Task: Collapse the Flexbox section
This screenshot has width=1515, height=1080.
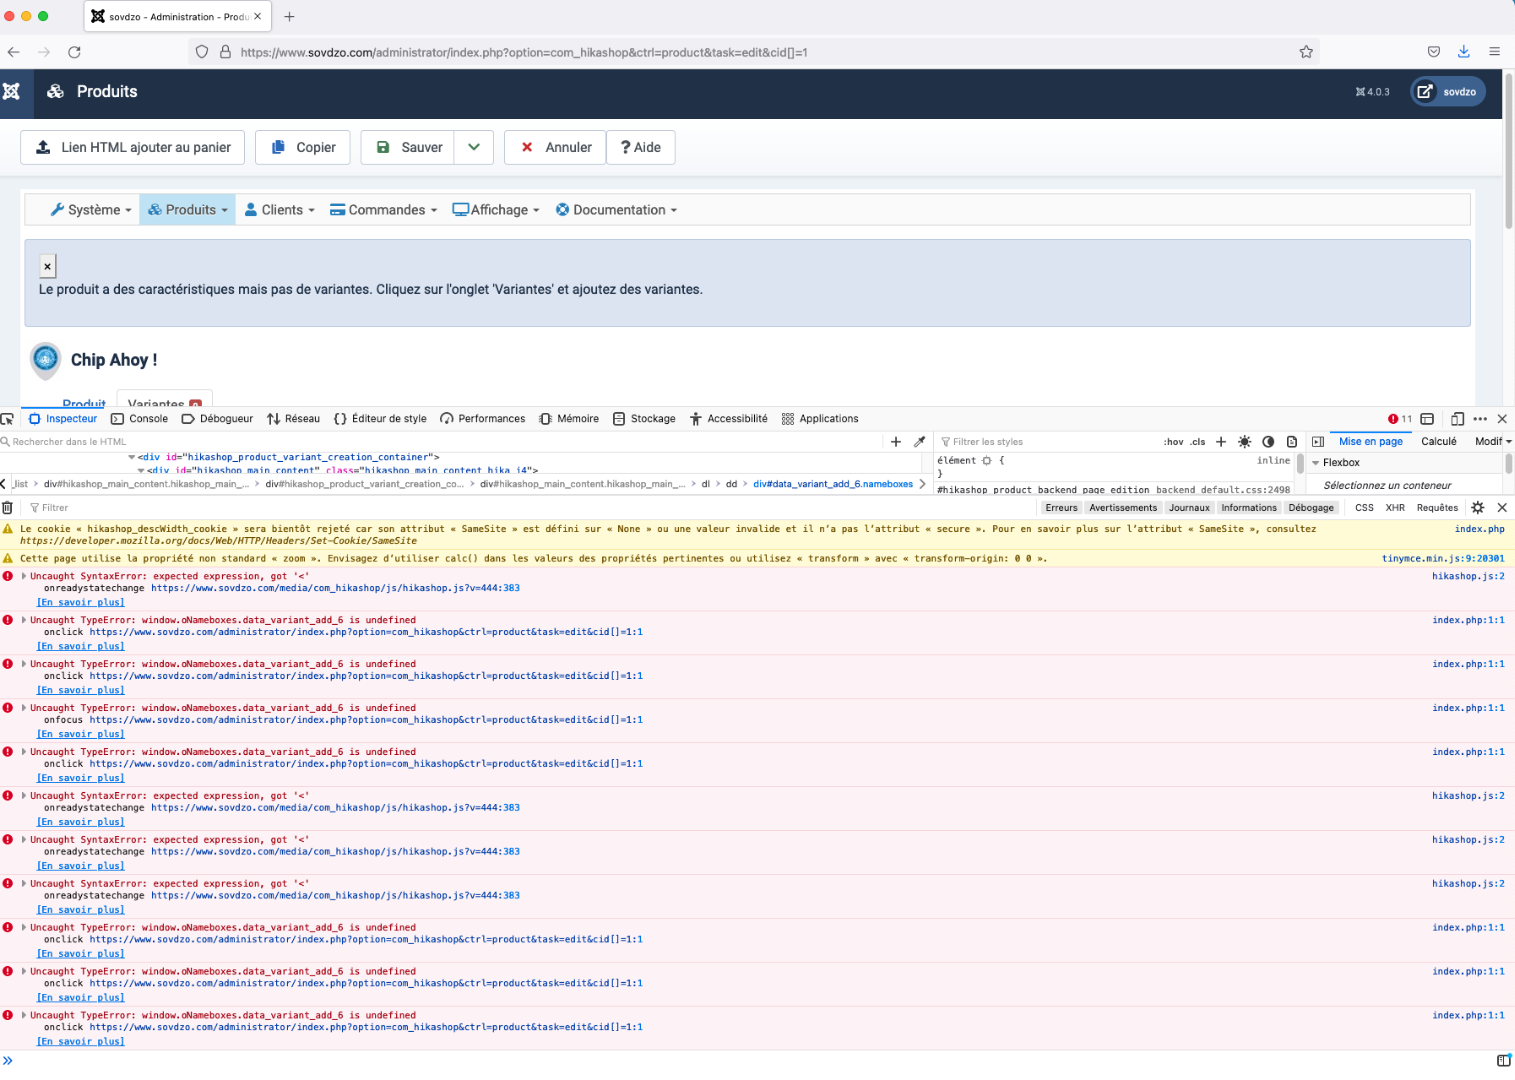Action: click(1316, 463)
